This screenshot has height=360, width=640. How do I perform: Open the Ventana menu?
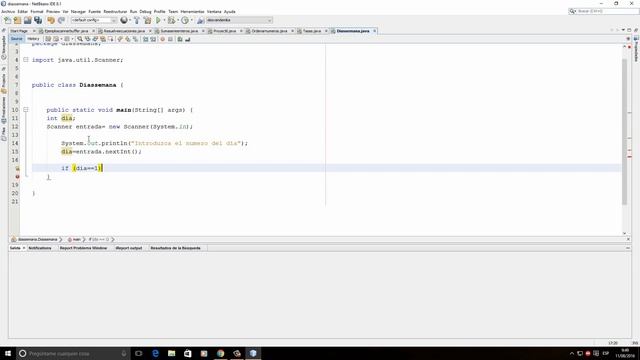tap(214, 11)
